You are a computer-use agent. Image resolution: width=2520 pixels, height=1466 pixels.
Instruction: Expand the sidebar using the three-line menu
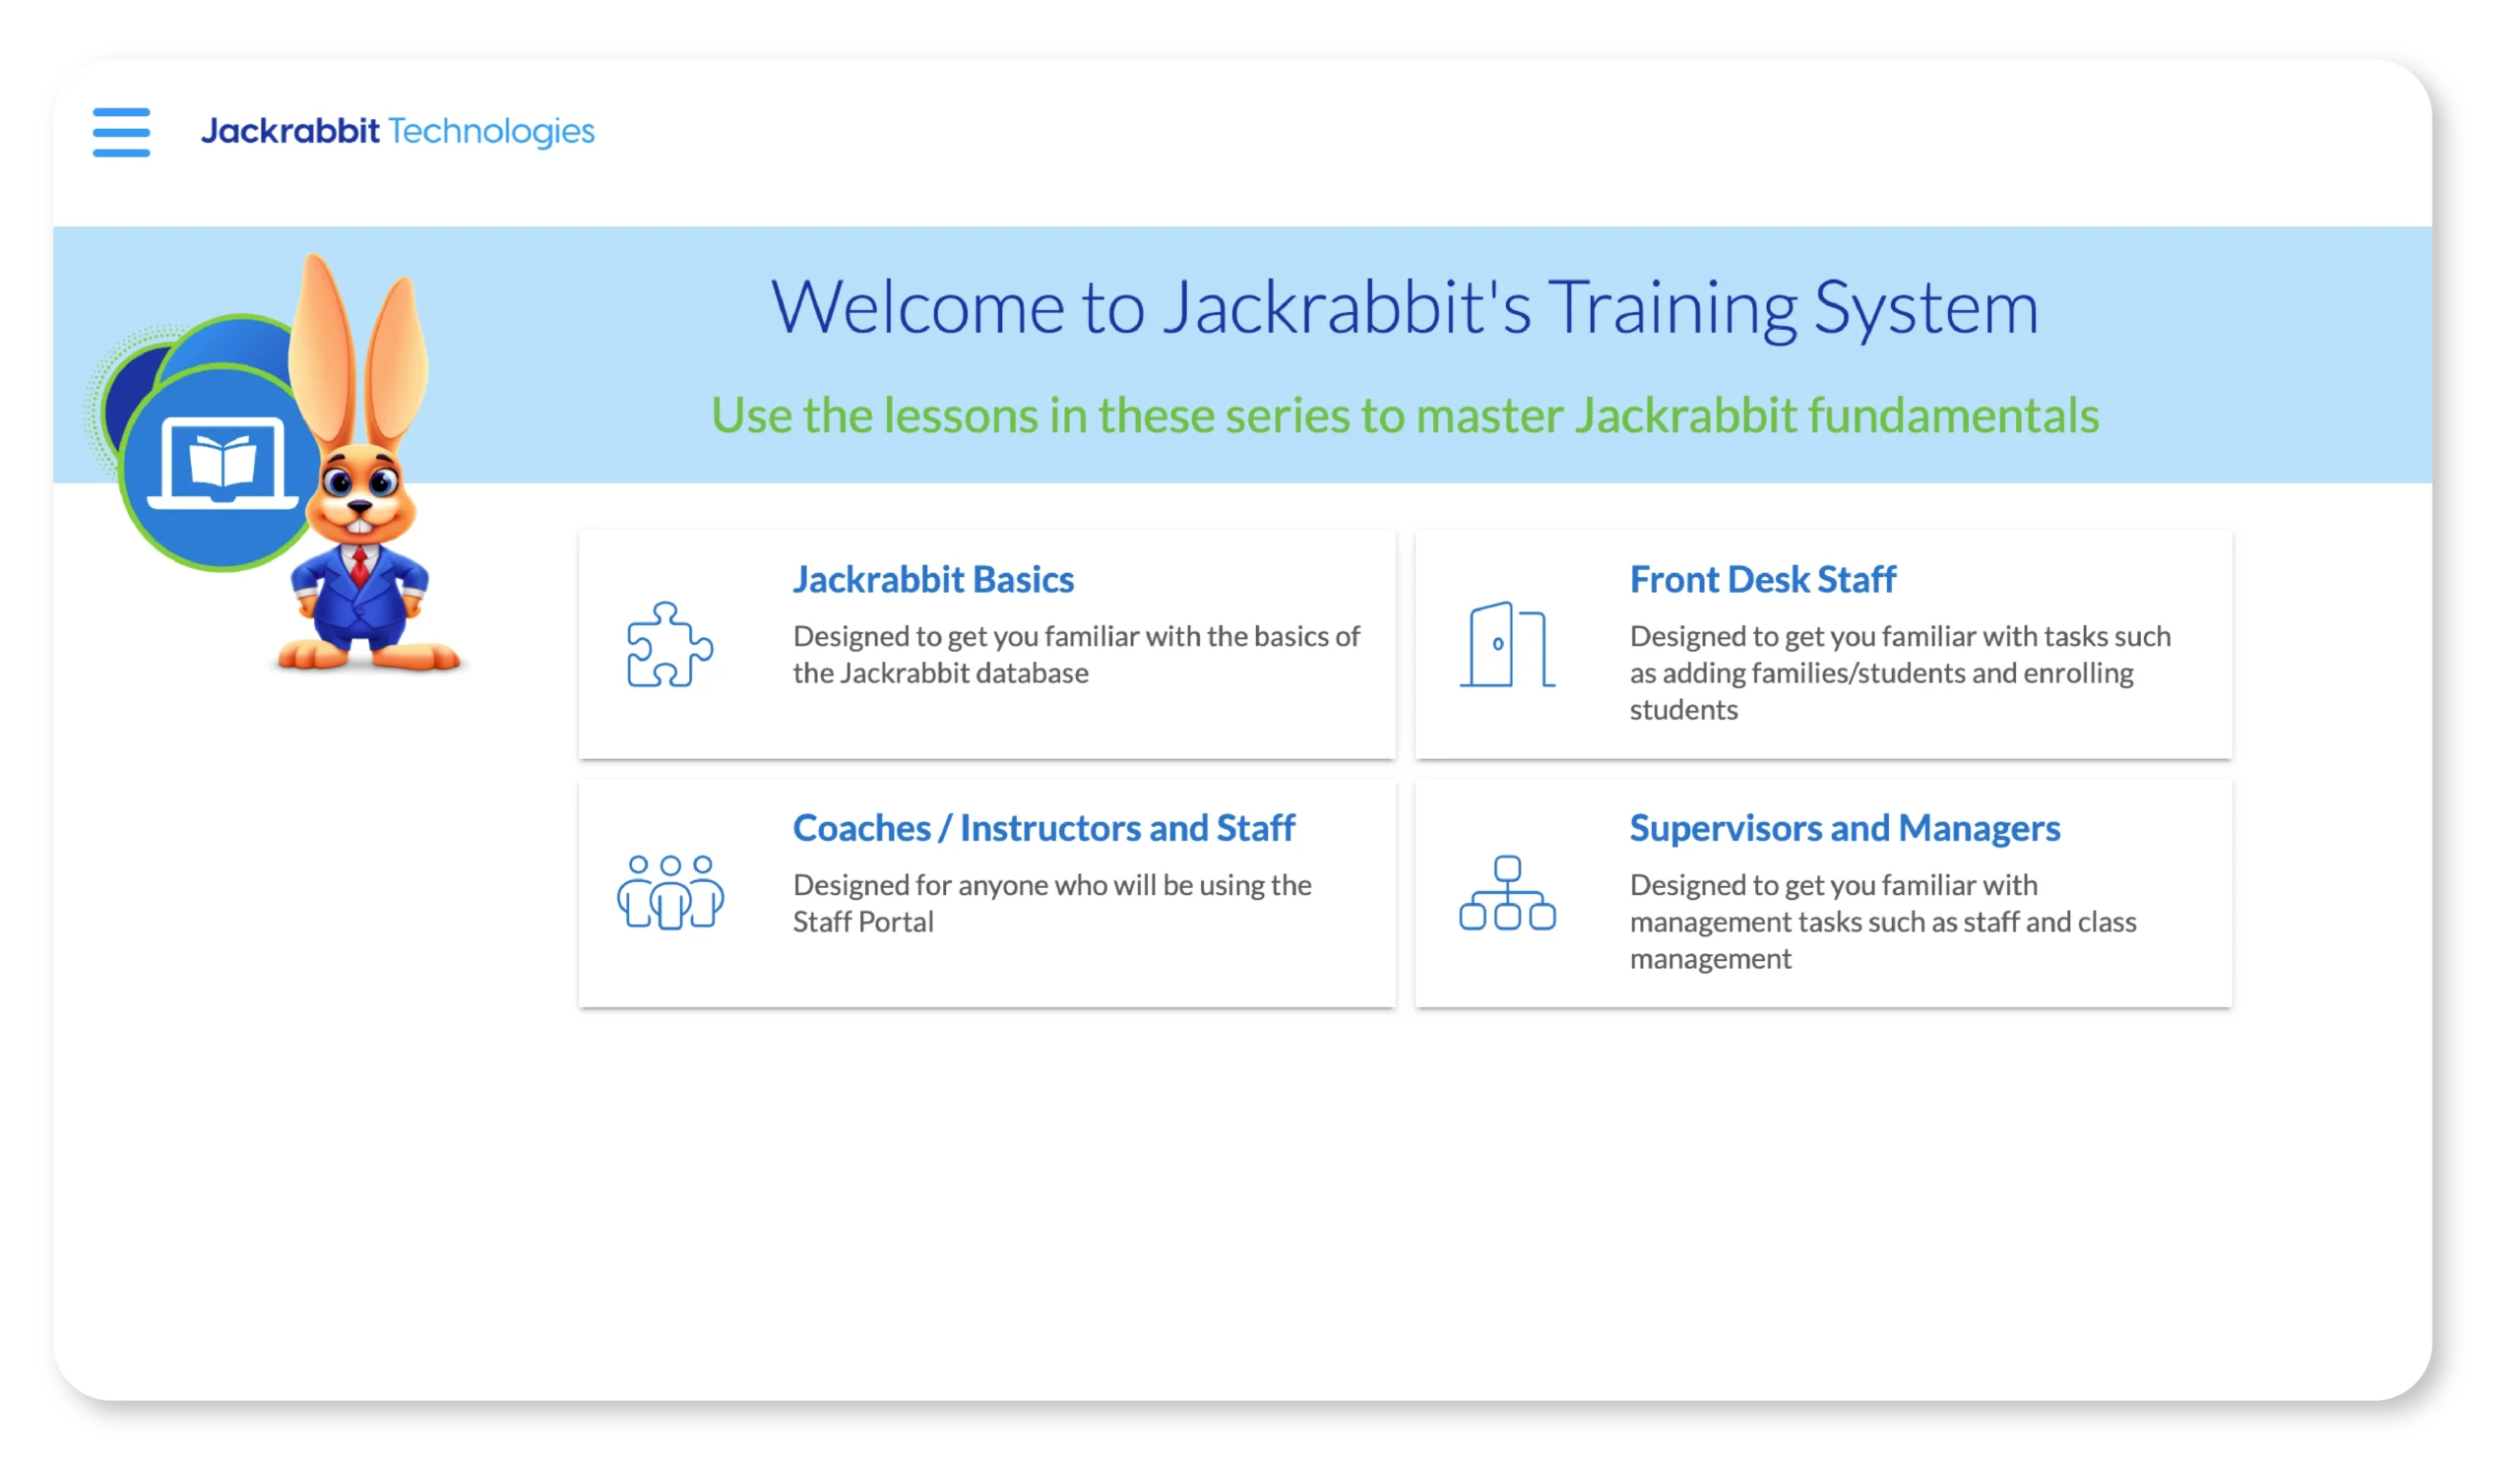pos(120,131)
